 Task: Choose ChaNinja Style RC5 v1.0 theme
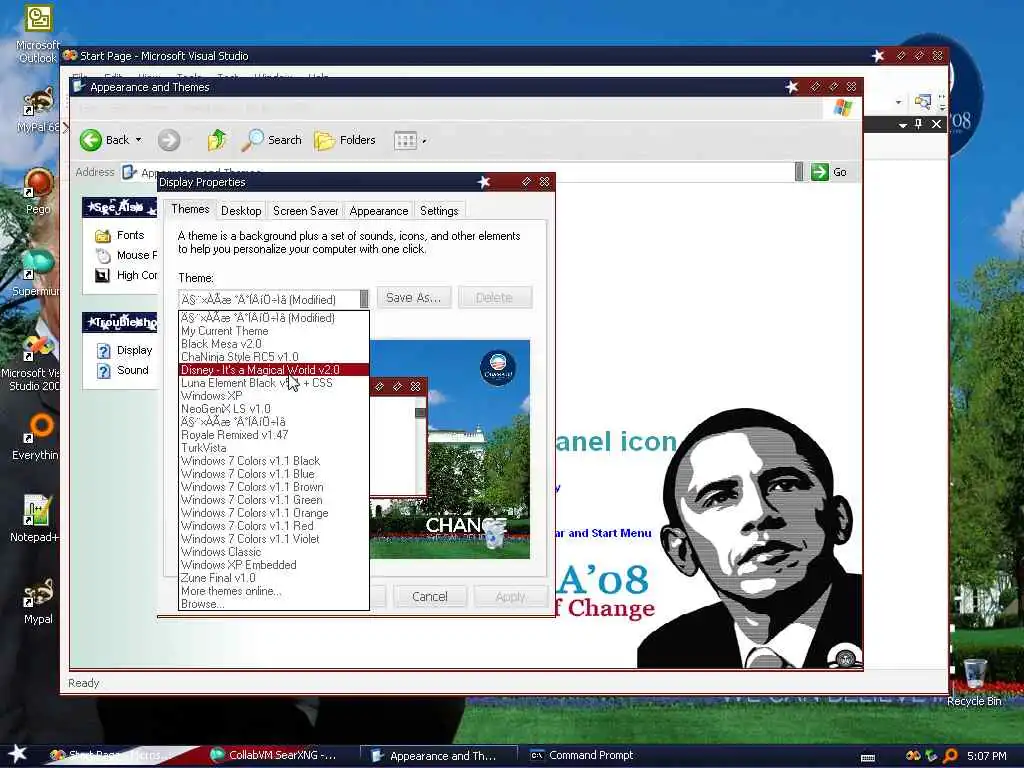[274, 357]
